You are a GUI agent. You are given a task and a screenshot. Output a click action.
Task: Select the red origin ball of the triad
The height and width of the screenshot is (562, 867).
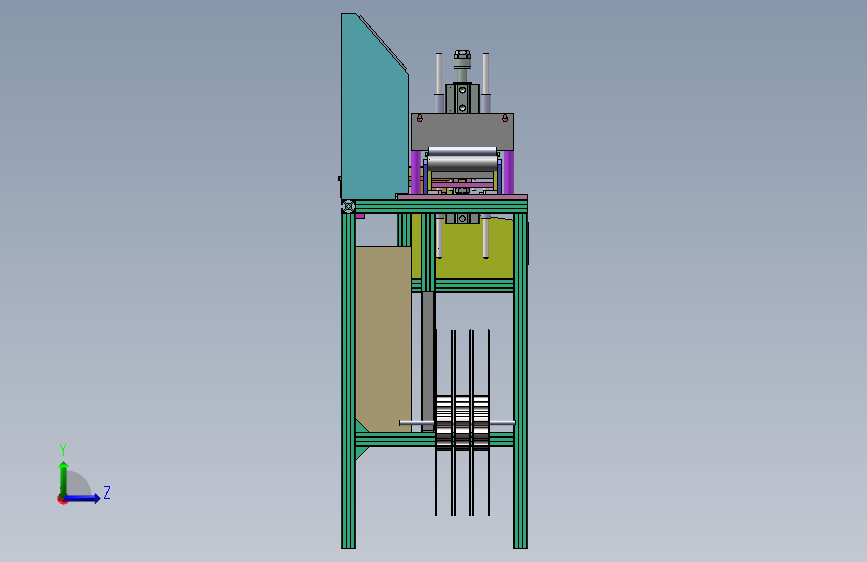point(62,499)
